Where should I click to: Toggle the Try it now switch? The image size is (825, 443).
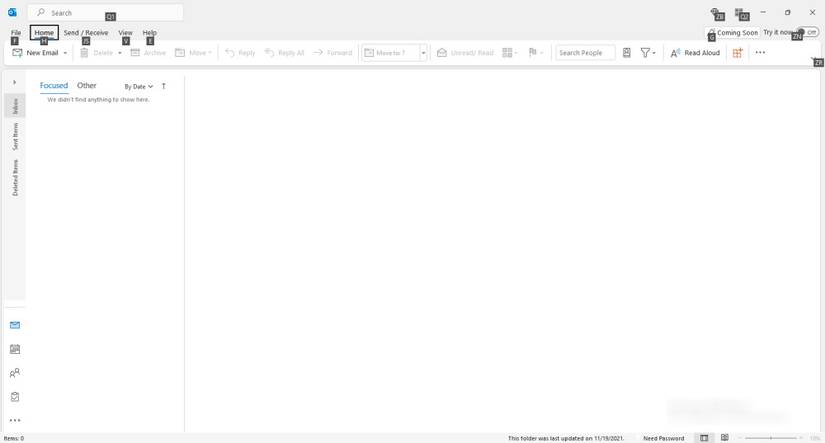(x=808, y=33)
